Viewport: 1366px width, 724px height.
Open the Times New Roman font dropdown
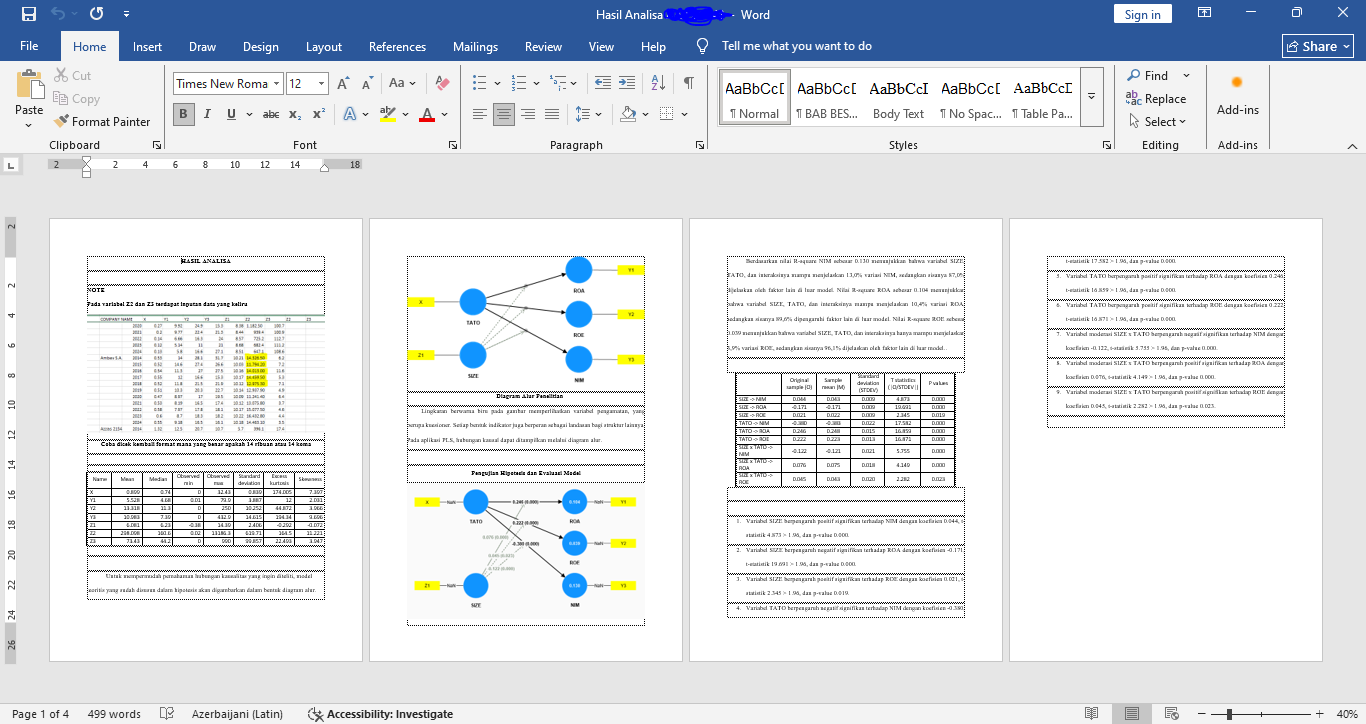click(x=277, y=84)
